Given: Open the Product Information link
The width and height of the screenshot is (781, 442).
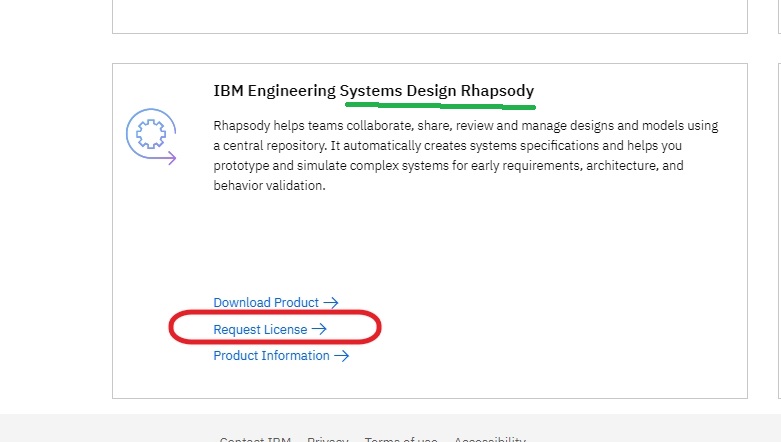Looking at the screenshot, I should pyautogui.click(x=281, y=356).
